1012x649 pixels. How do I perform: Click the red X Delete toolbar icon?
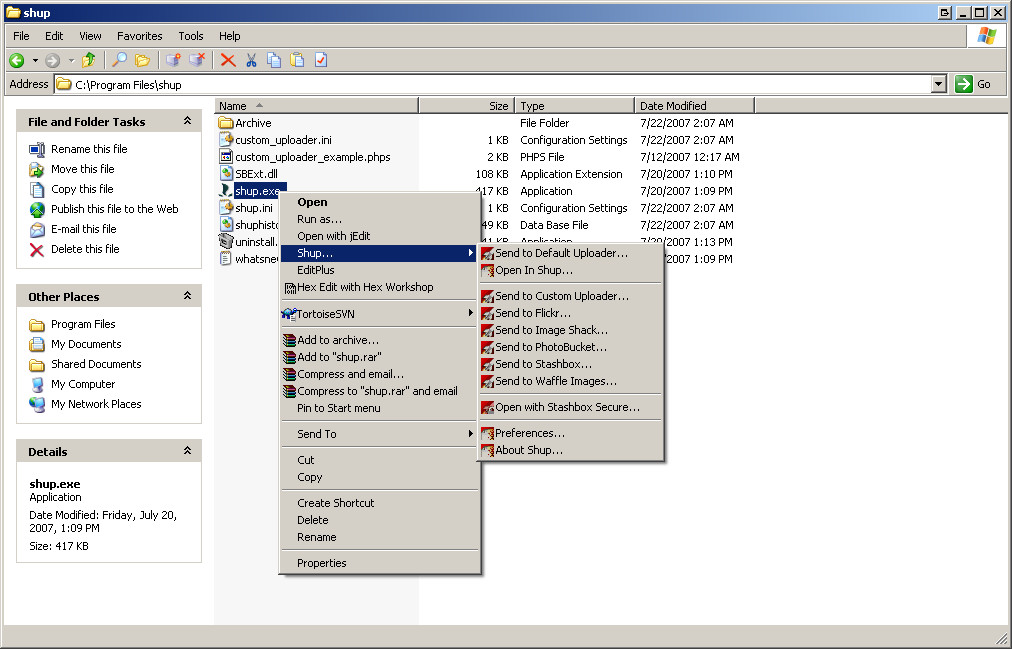228,60
